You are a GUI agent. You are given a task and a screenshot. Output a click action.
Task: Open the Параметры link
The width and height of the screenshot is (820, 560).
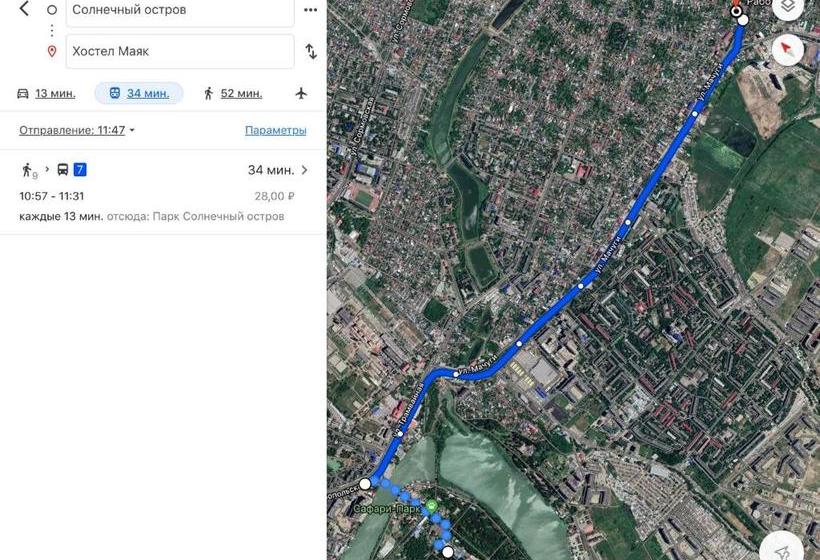click(276, 130)
